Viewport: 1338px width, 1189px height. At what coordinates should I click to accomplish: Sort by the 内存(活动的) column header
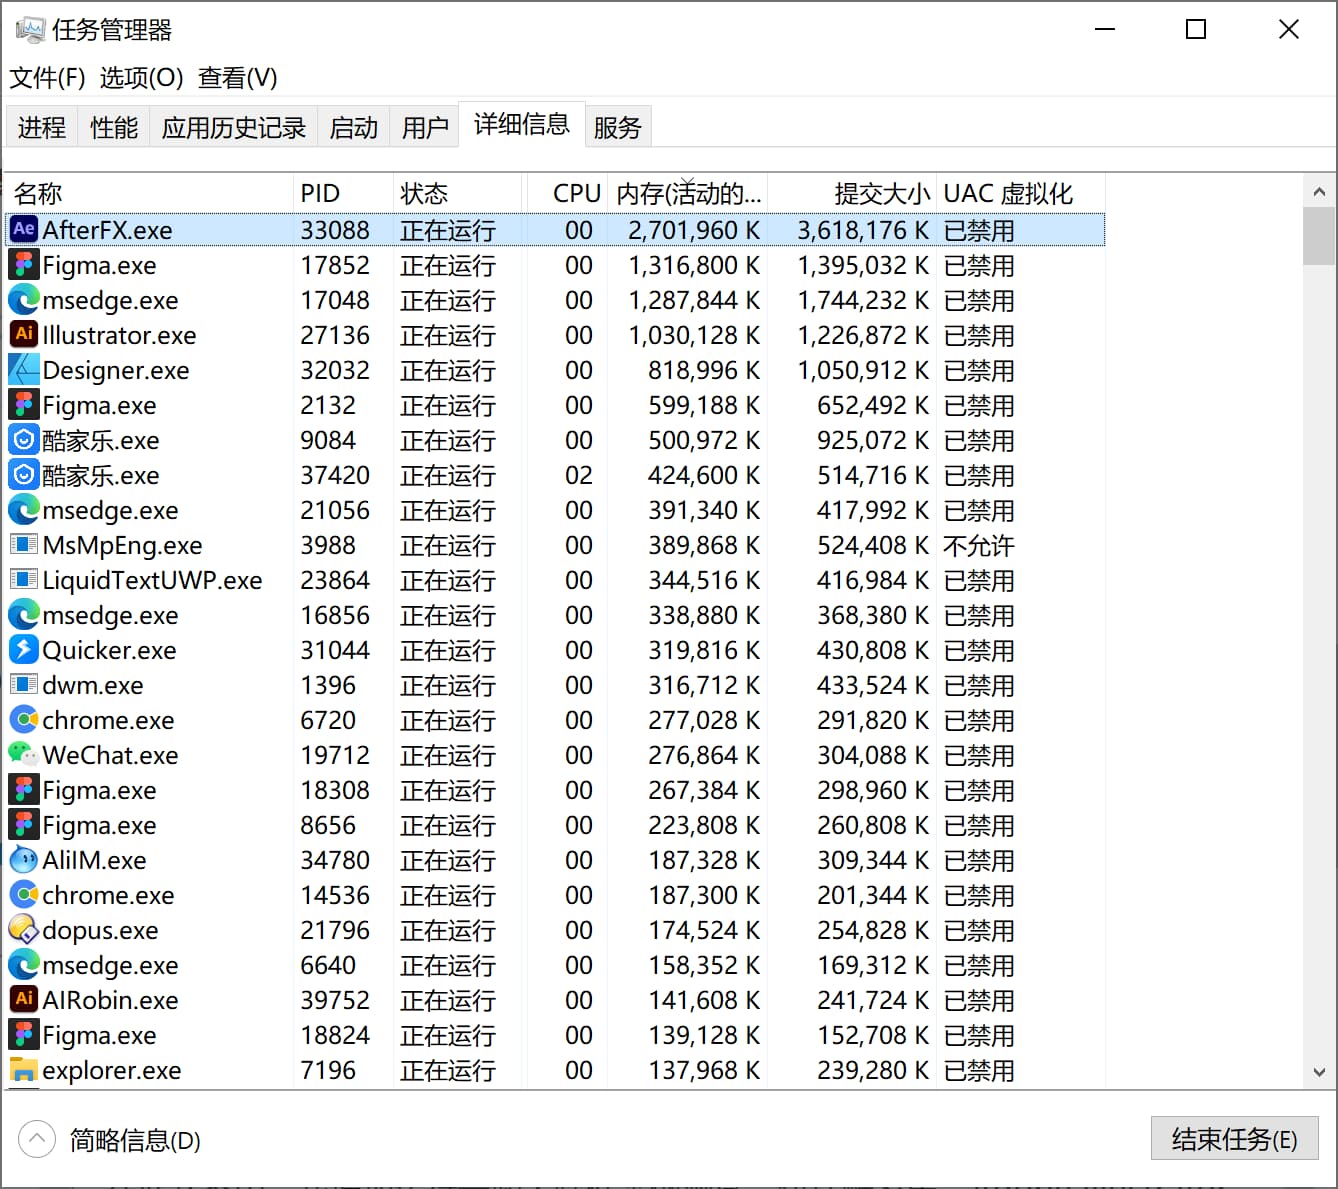pos(688,193)
